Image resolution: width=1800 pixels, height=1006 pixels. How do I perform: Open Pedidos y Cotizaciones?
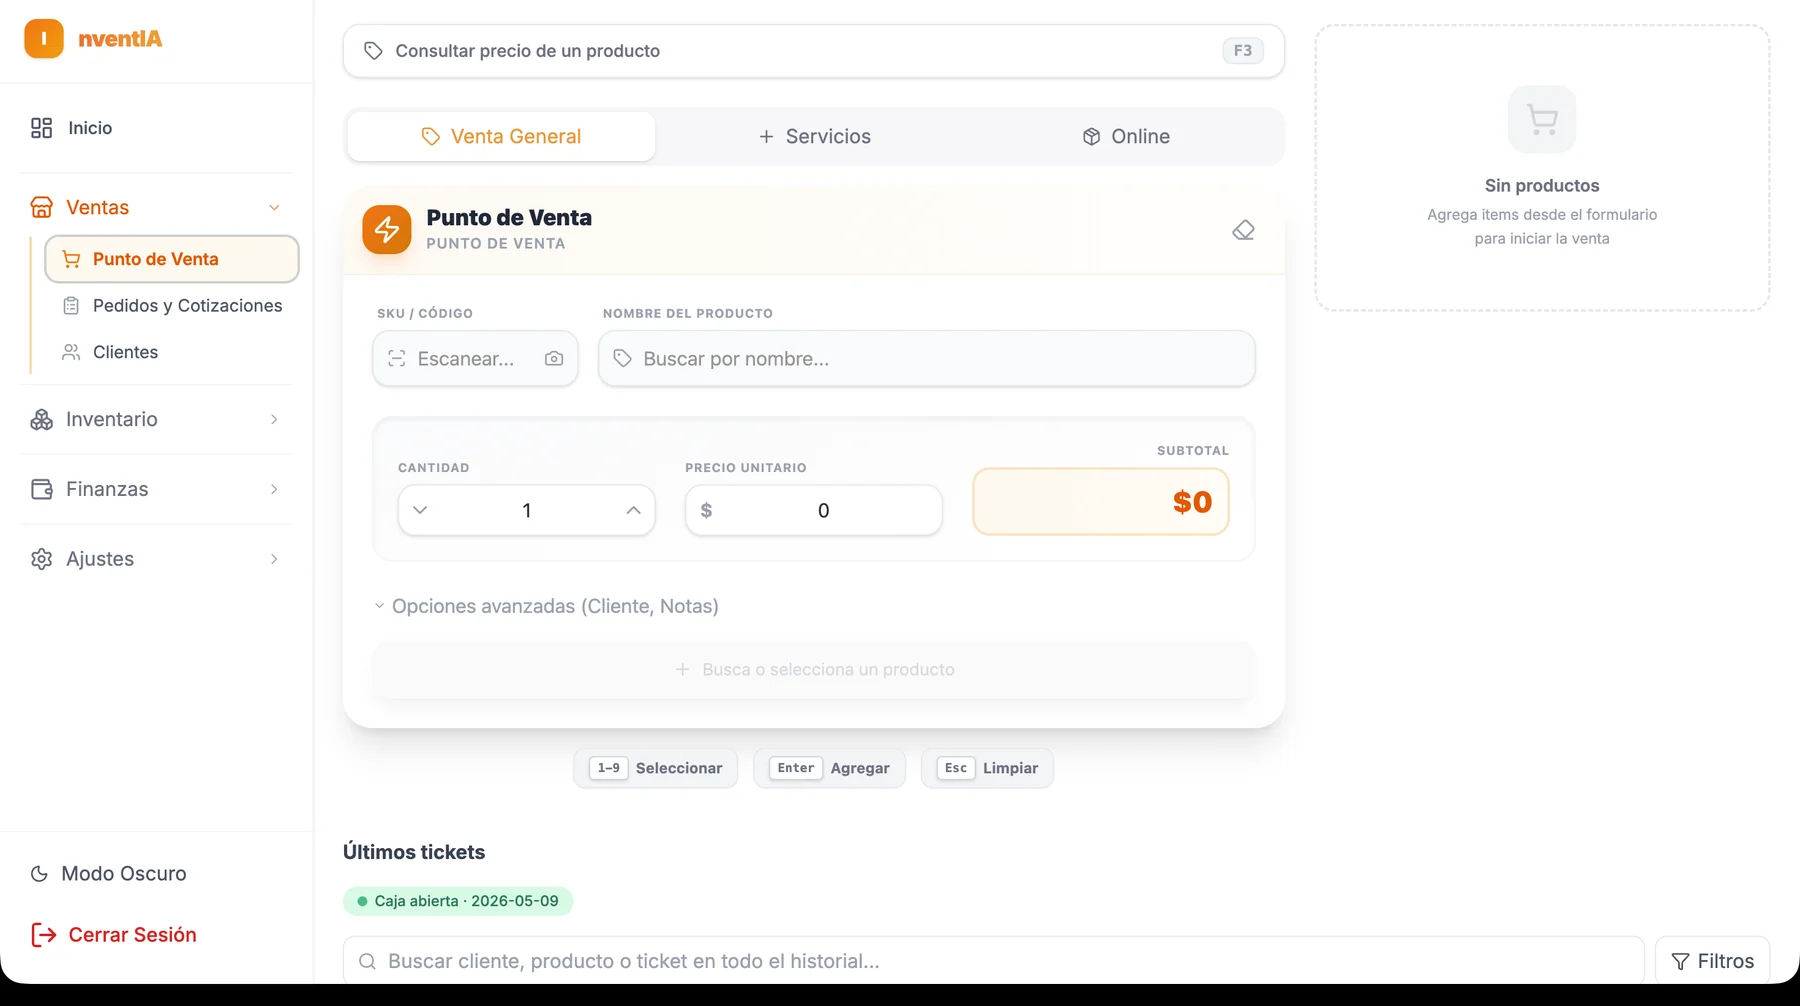click(172, 306)
